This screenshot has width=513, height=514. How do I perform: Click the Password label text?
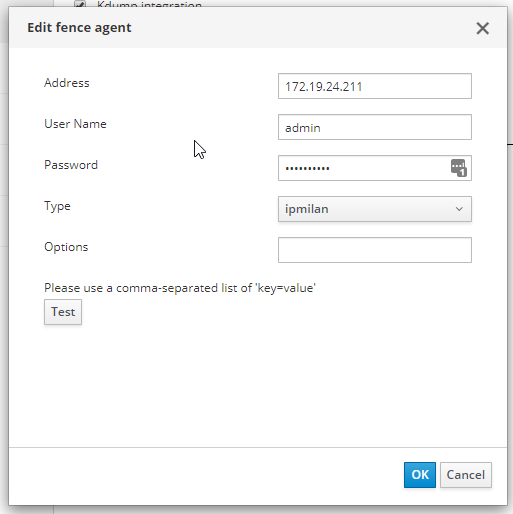[71, 165]
